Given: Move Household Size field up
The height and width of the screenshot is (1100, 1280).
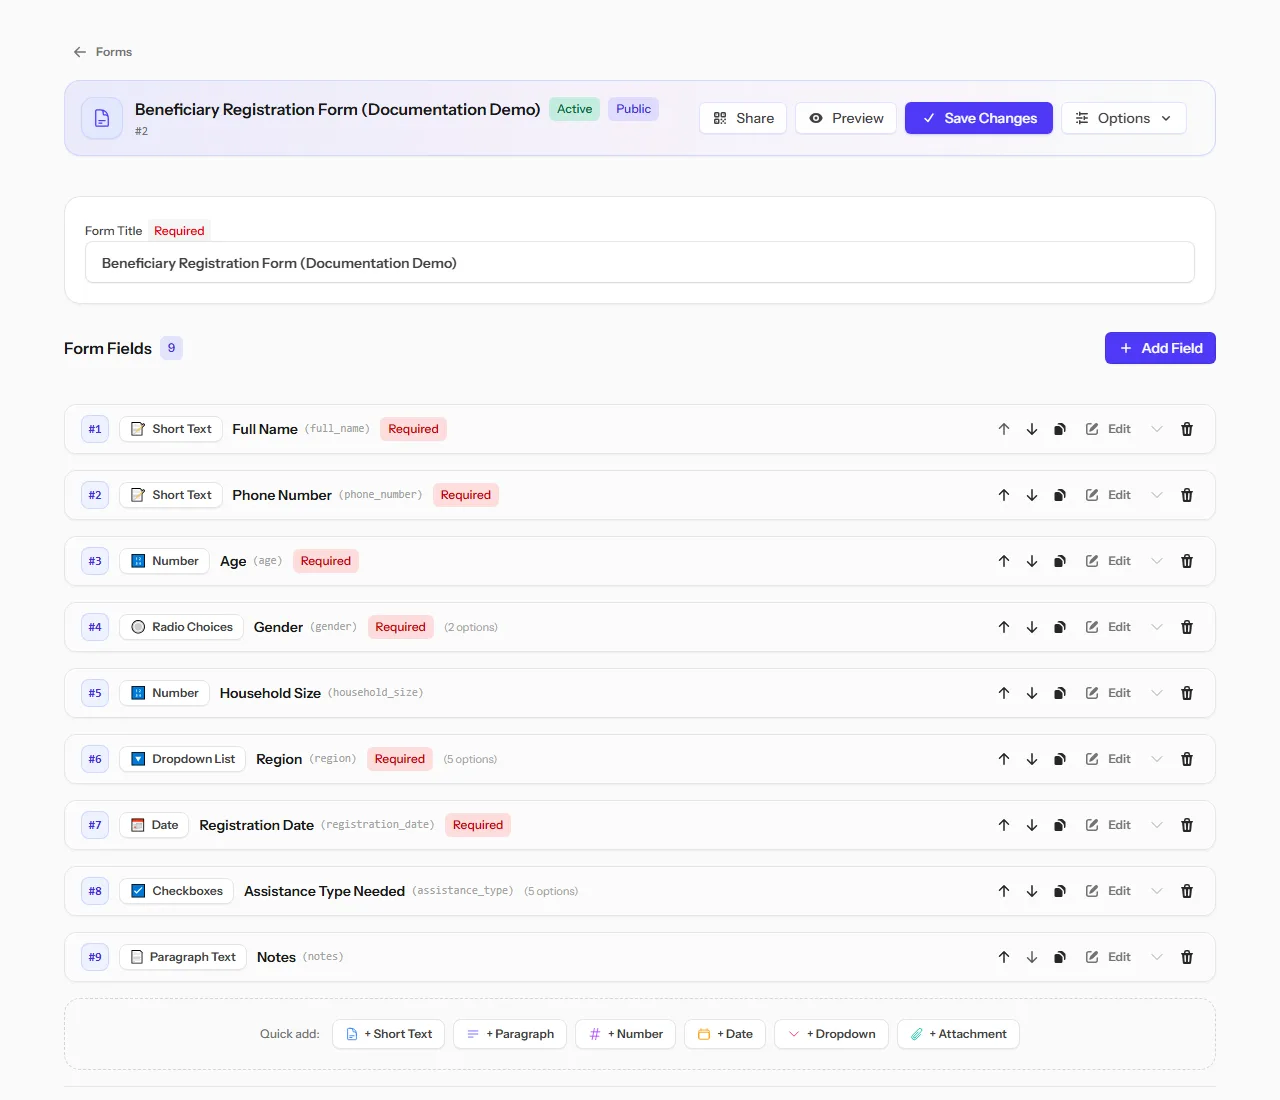Looking at the screenshot, I should click(x=1004, y=693).
